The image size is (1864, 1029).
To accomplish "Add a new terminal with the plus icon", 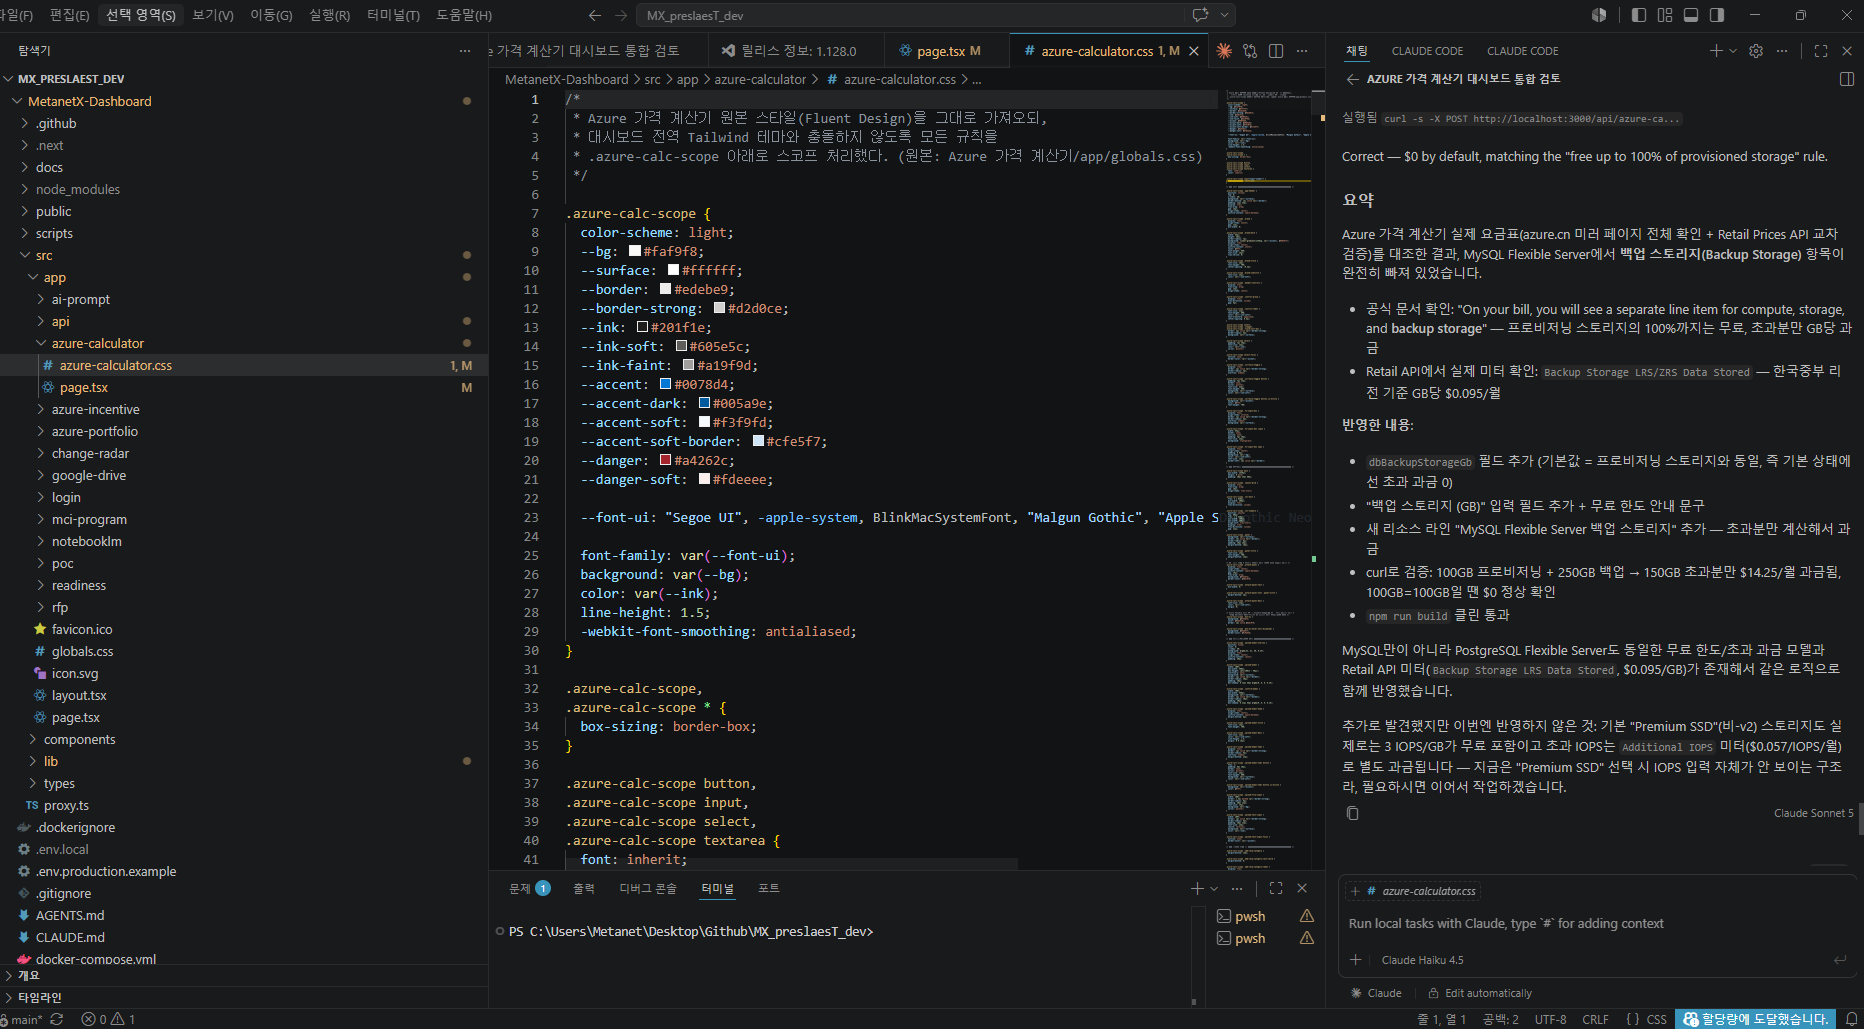I will (1197, 888).
